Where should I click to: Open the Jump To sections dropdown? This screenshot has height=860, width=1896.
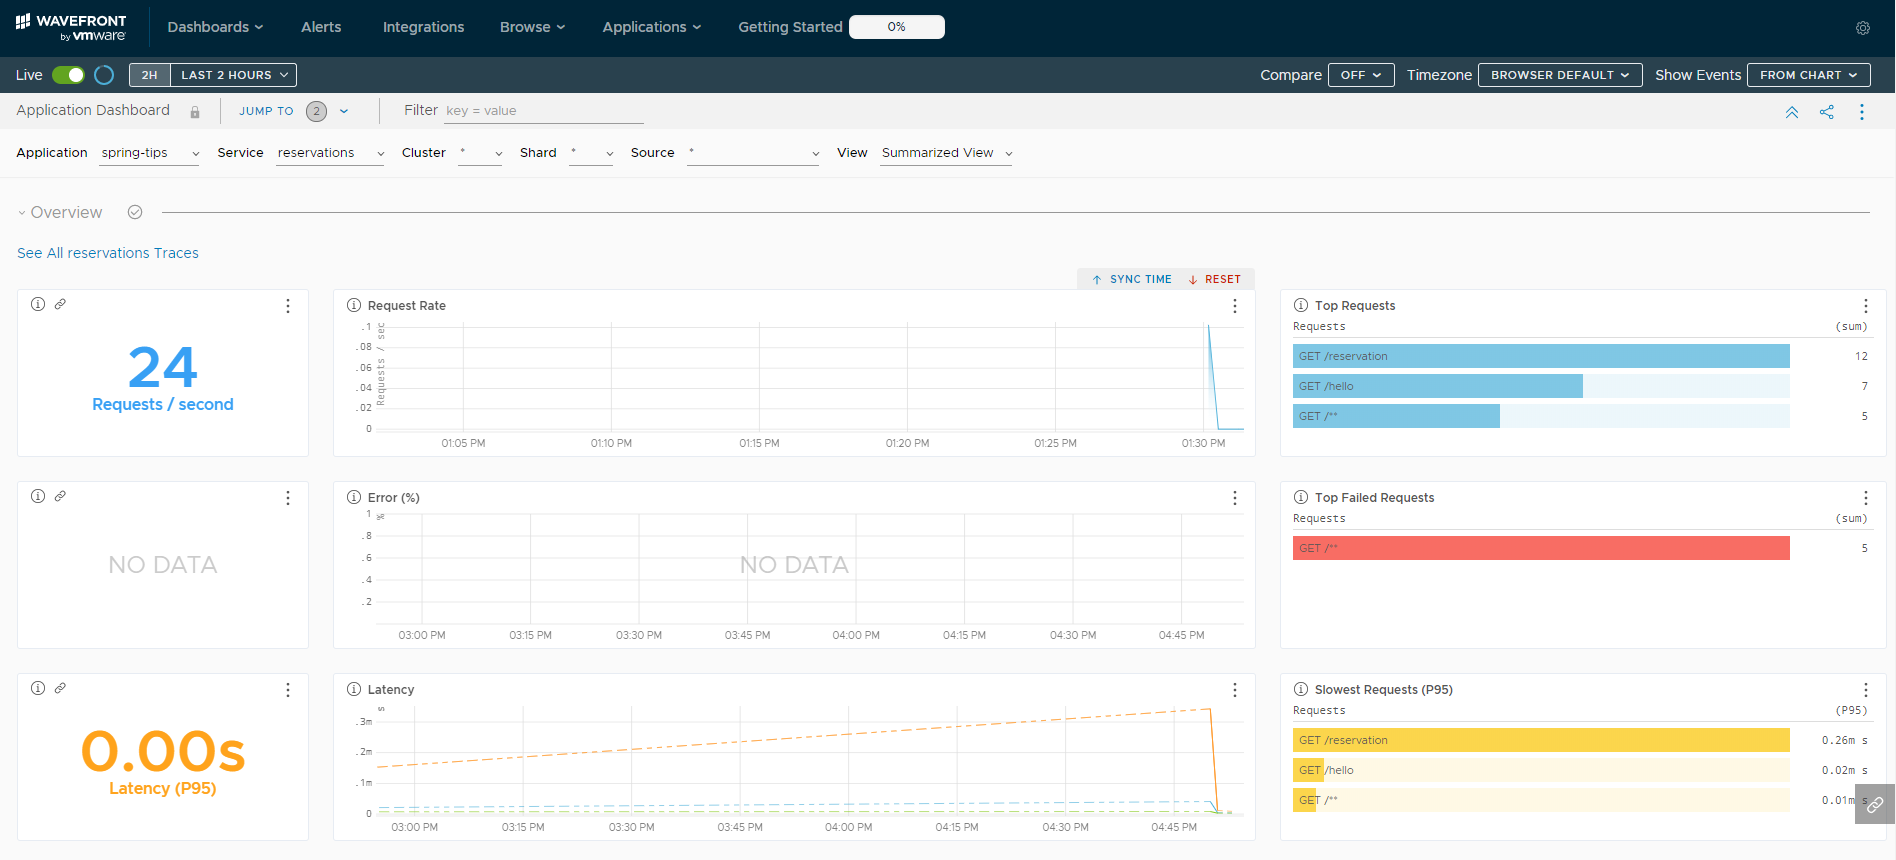tap(293, 111)
